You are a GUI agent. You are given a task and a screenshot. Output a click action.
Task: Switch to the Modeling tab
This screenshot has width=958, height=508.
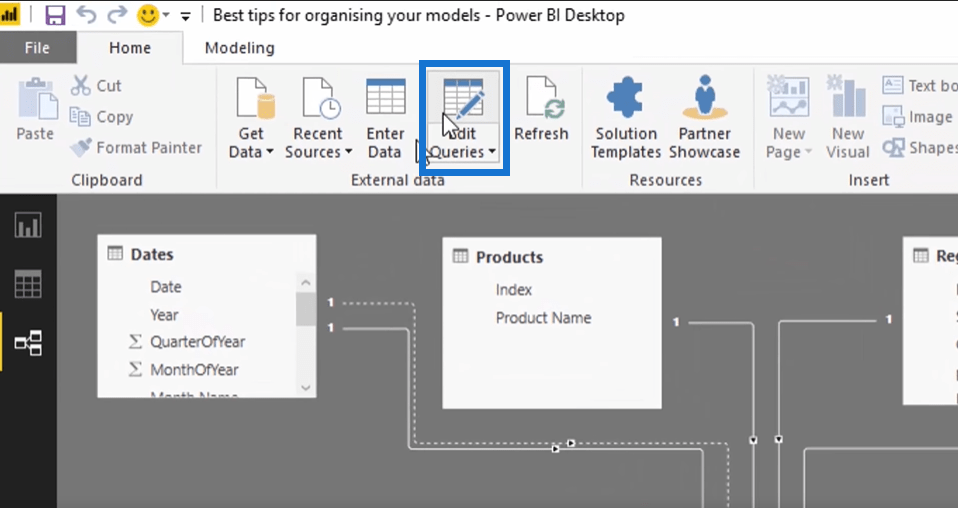tap(240, 48)
